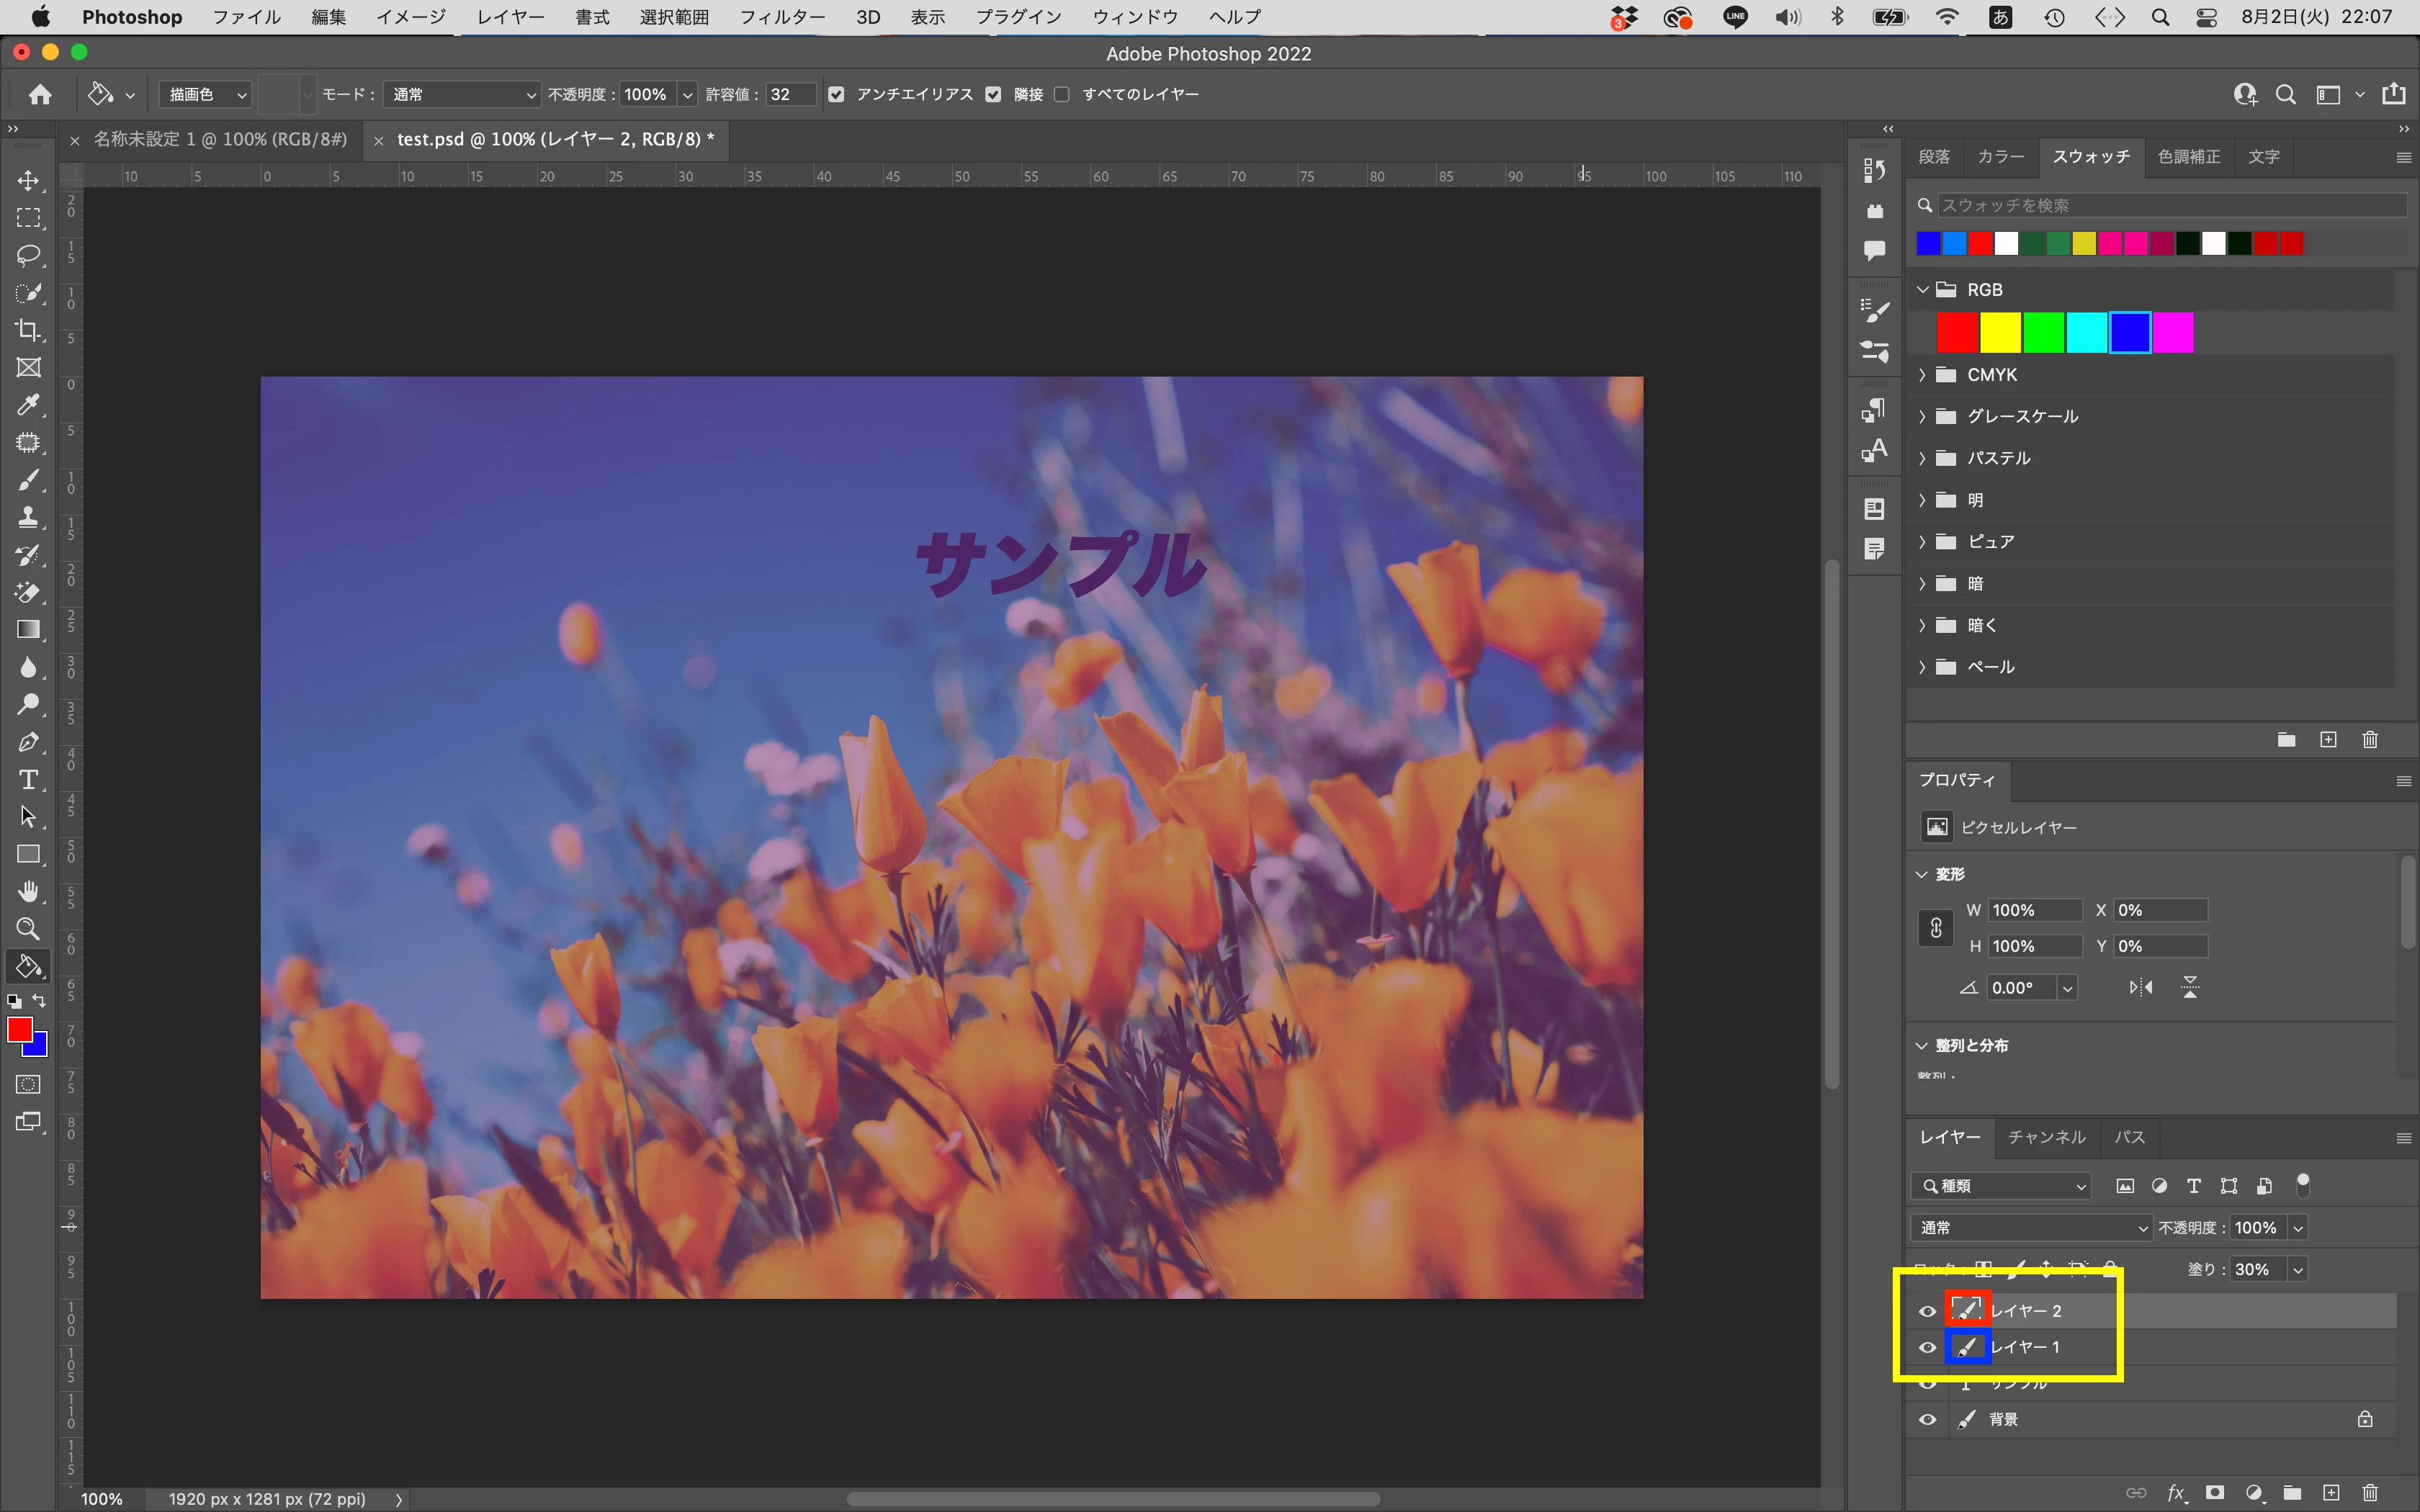
Task: Open the layer 不透明度 dropdown arrow
Action: click(x=2298, y=1228)
